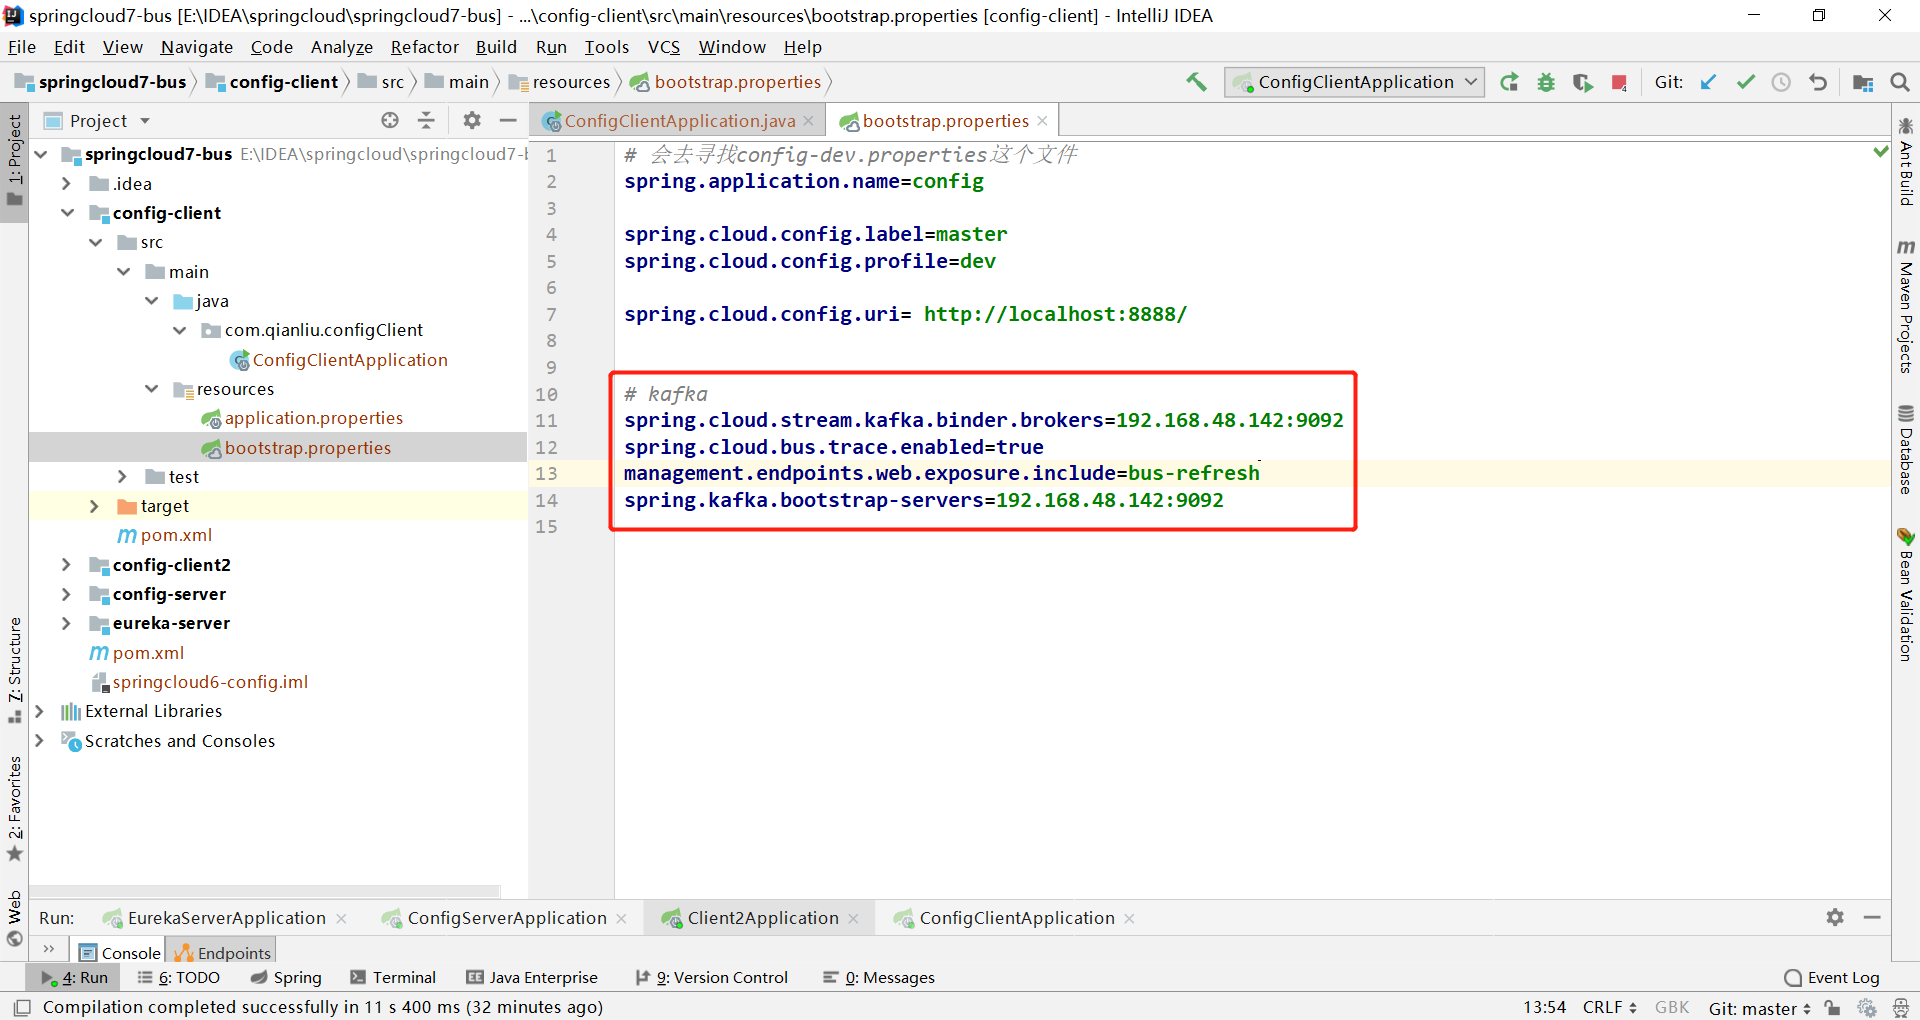Open the Favorites tool window
The height and width of the screenshot is (1020, 1920).
[x=14, y=808]
